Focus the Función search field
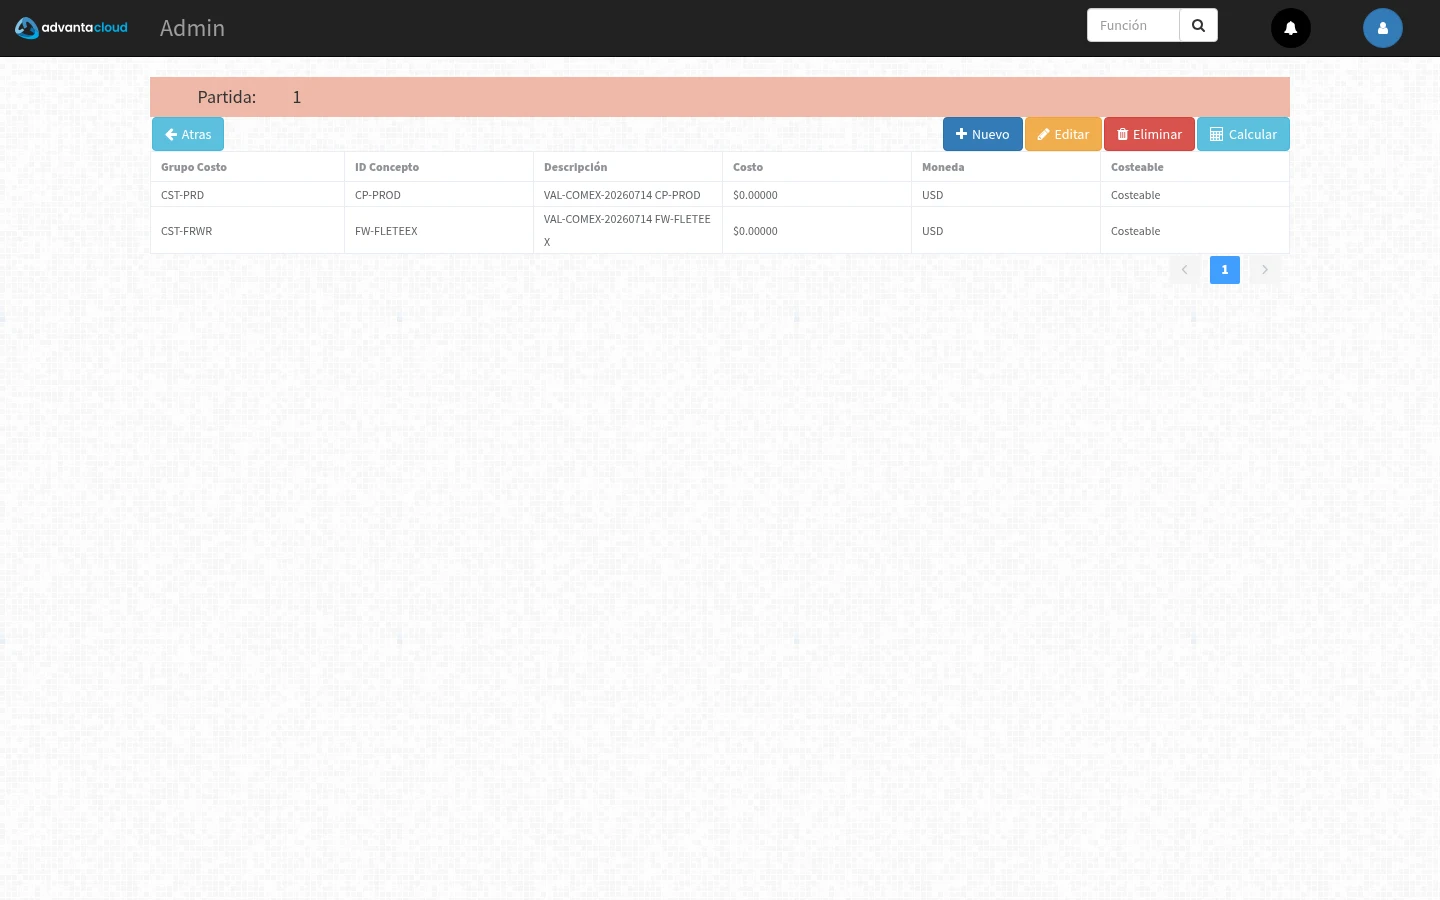1440x900 pixels. tap(1133, 26)
